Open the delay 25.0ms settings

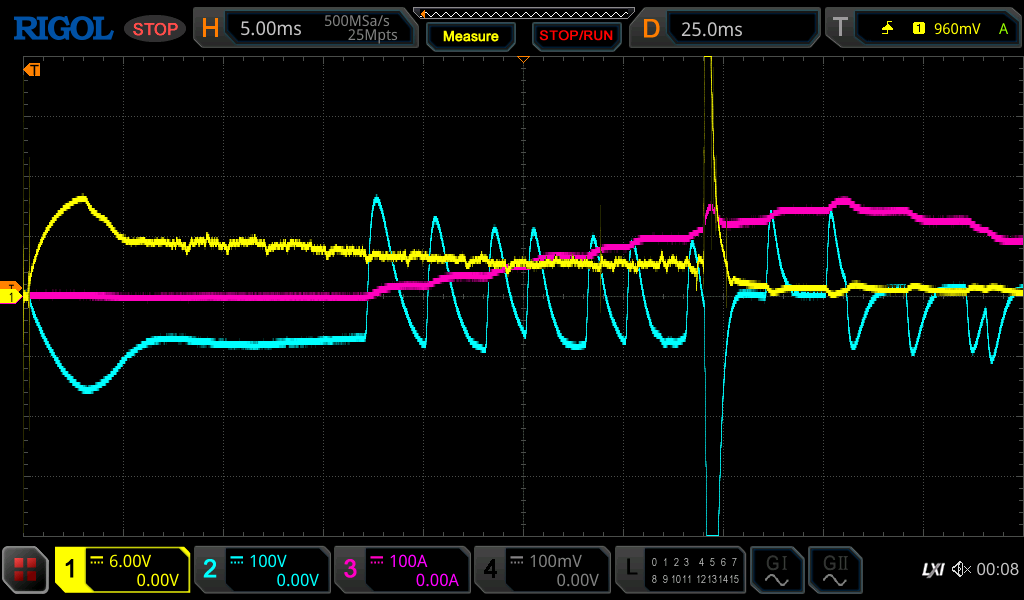[725, 29]
